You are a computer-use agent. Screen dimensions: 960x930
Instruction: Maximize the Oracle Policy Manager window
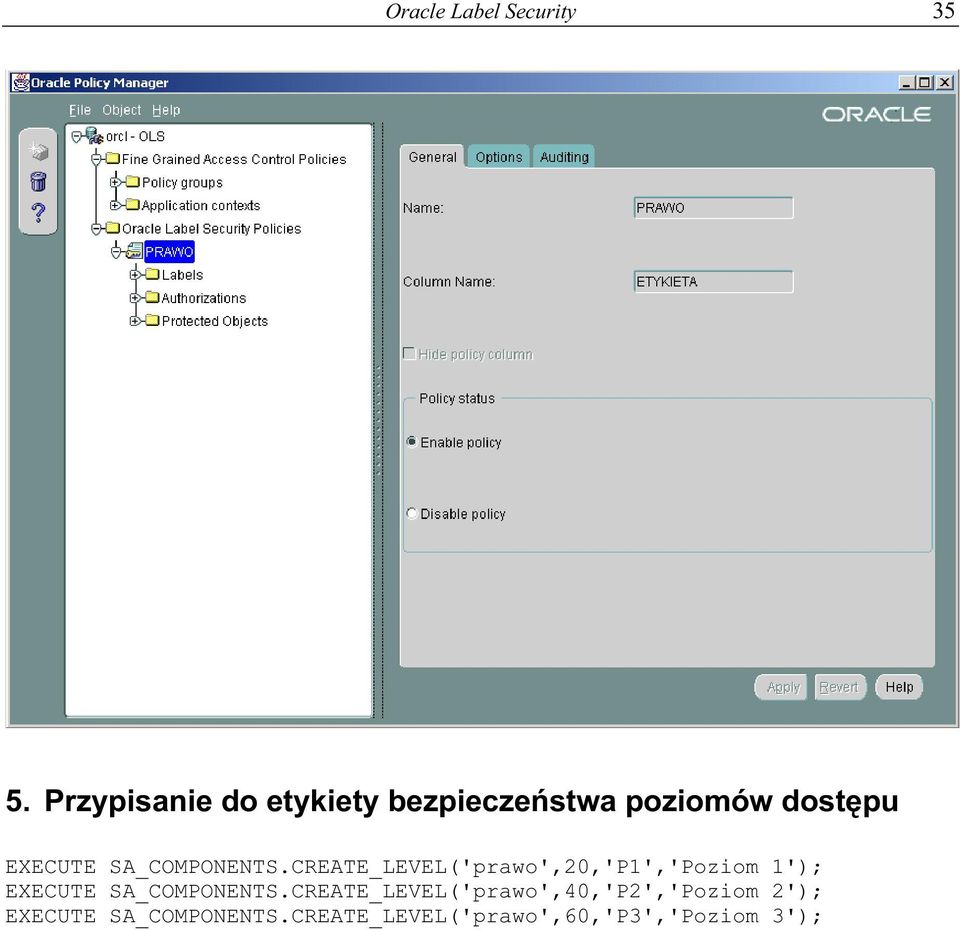924,82
